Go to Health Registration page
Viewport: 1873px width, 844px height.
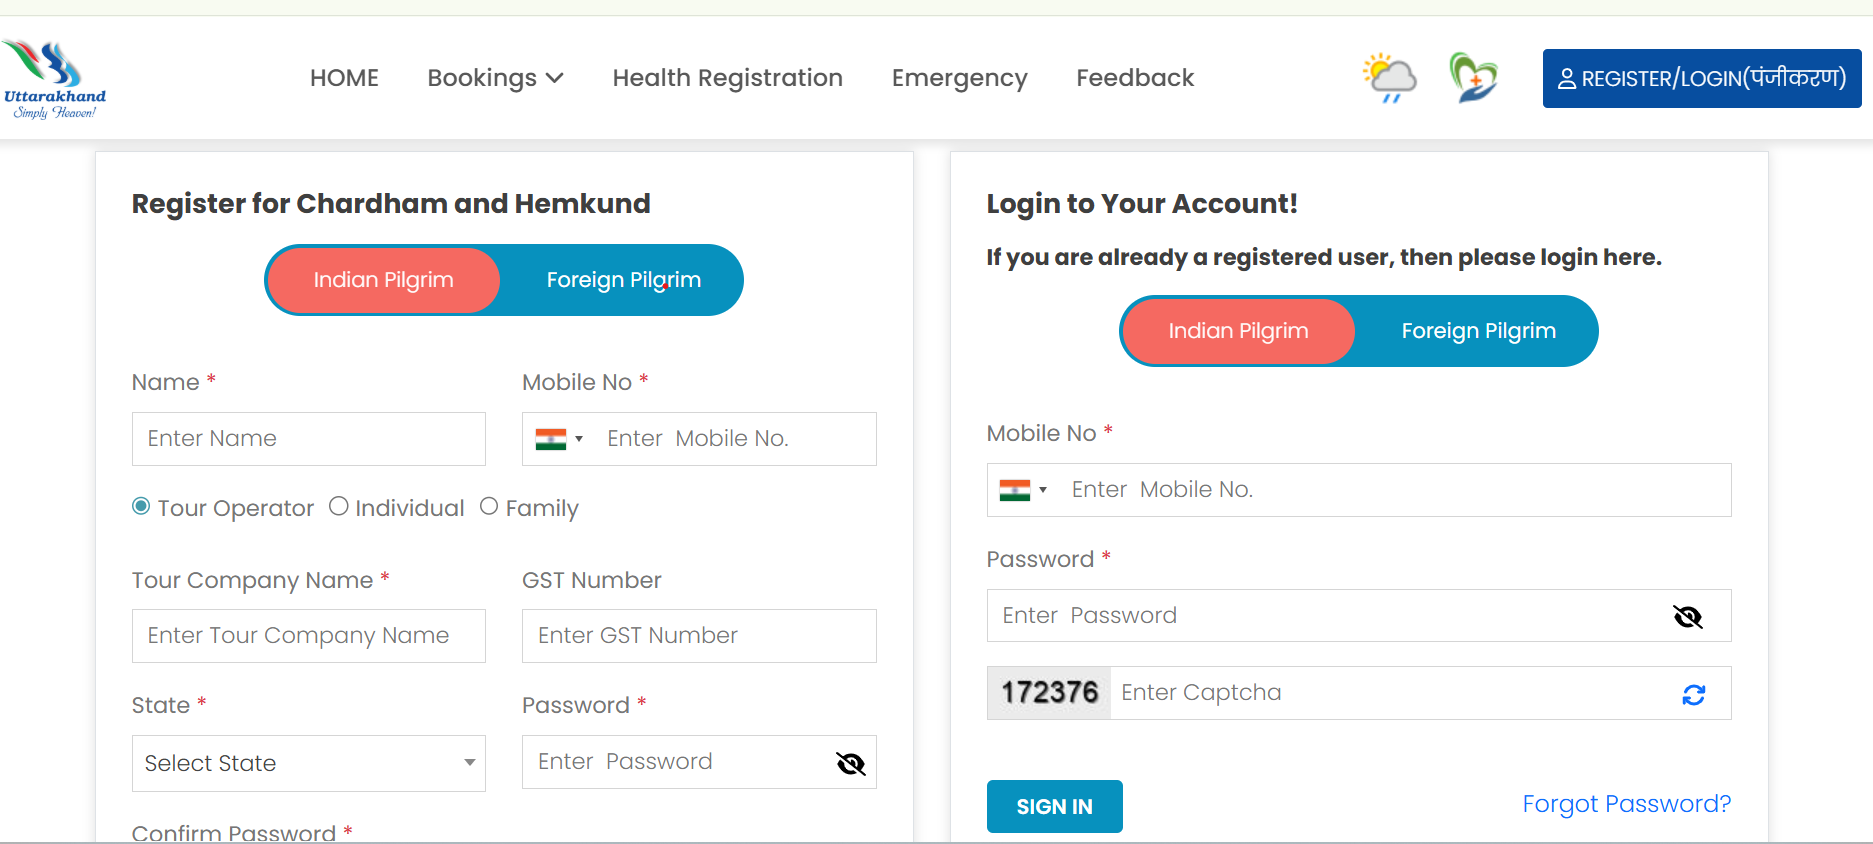[x=727, y=78]
